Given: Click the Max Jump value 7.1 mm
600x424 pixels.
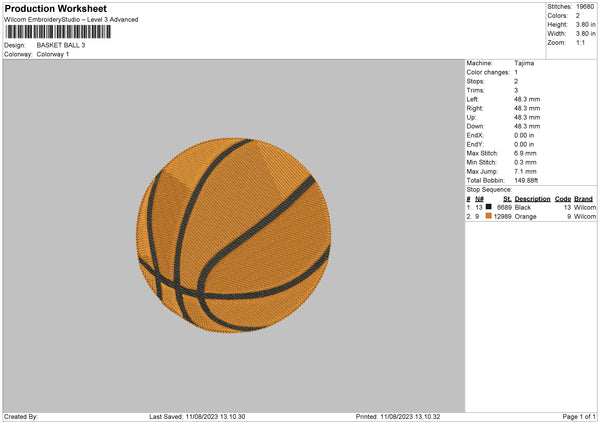Looking at the screenshot, I should click(x=525, y=171).
